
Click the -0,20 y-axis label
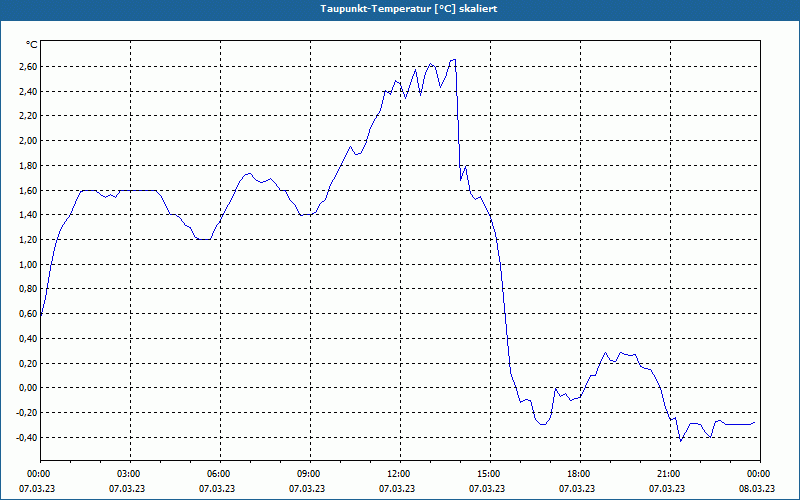[x=27, y=413]
